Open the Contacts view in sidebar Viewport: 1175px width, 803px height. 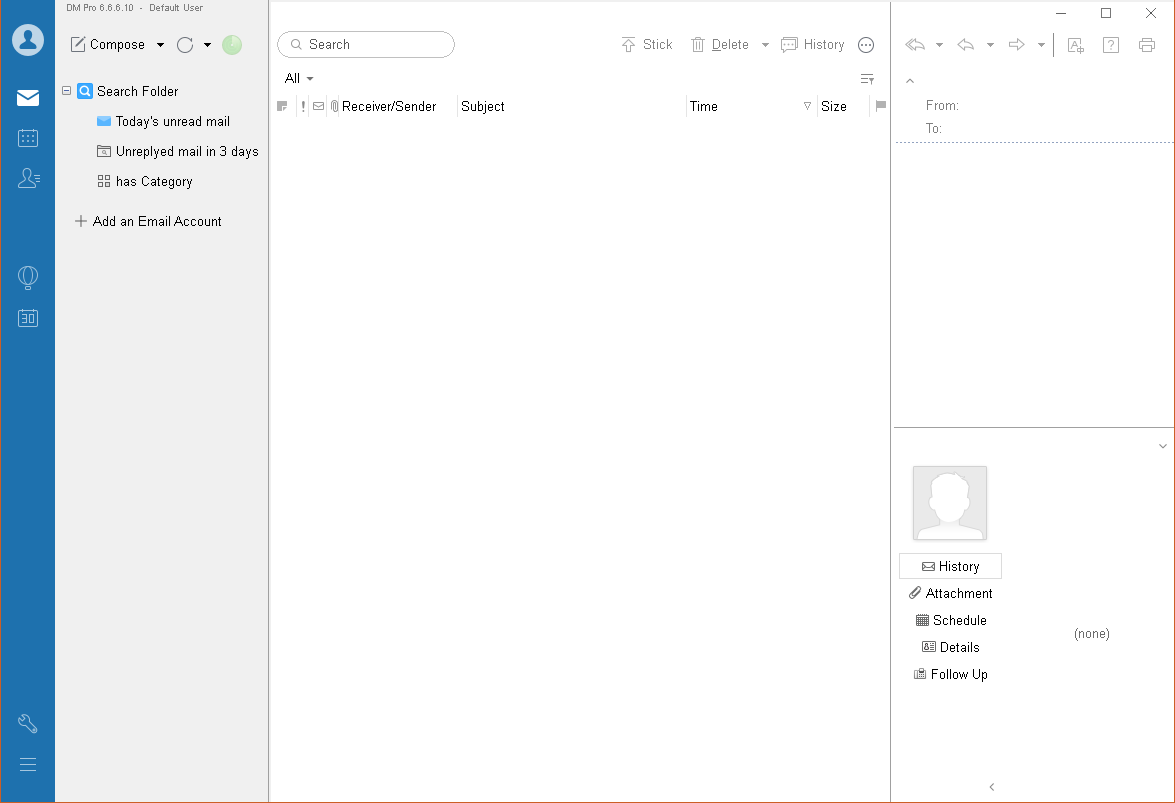pos(28,178)
